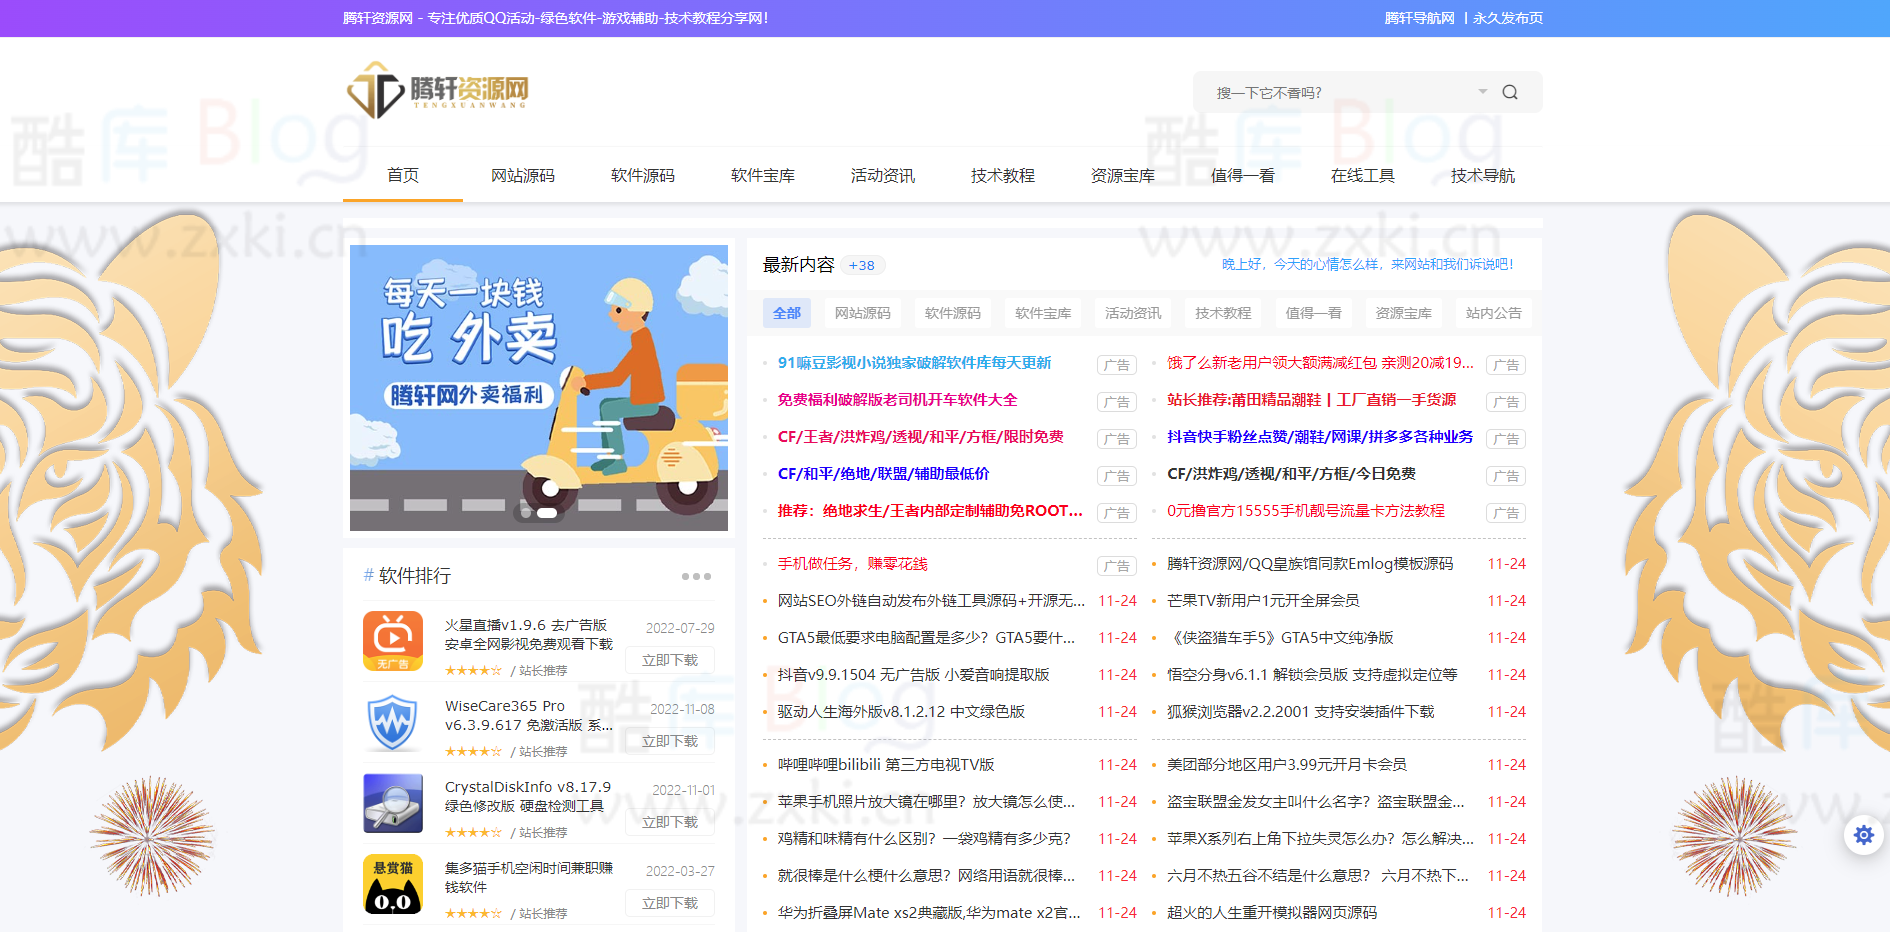
Task: Click the WiseCare365 shield icon
Action: tap(394, 722)
